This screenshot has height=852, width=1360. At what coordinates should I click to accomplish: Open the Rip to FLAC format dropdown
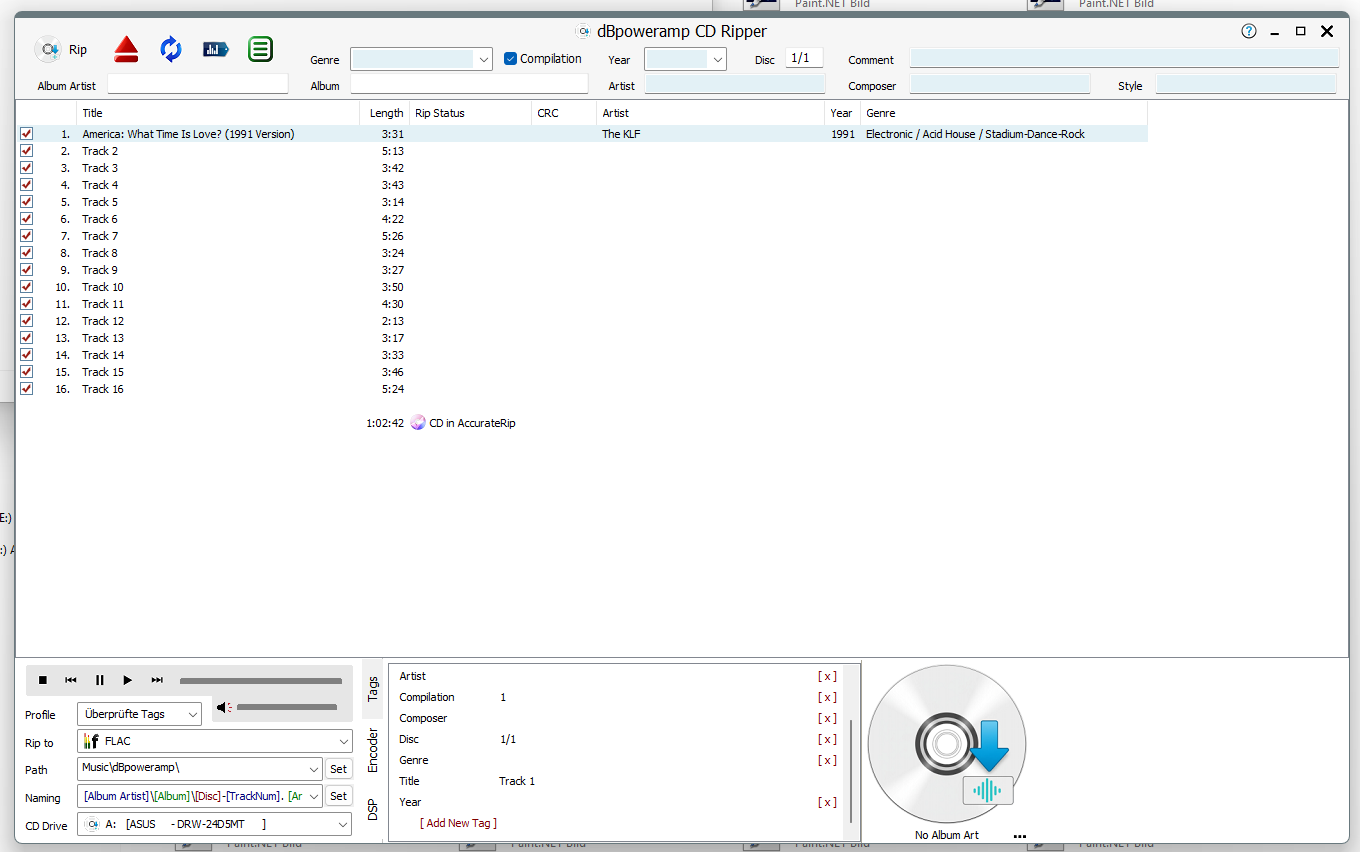coord(215,742)
